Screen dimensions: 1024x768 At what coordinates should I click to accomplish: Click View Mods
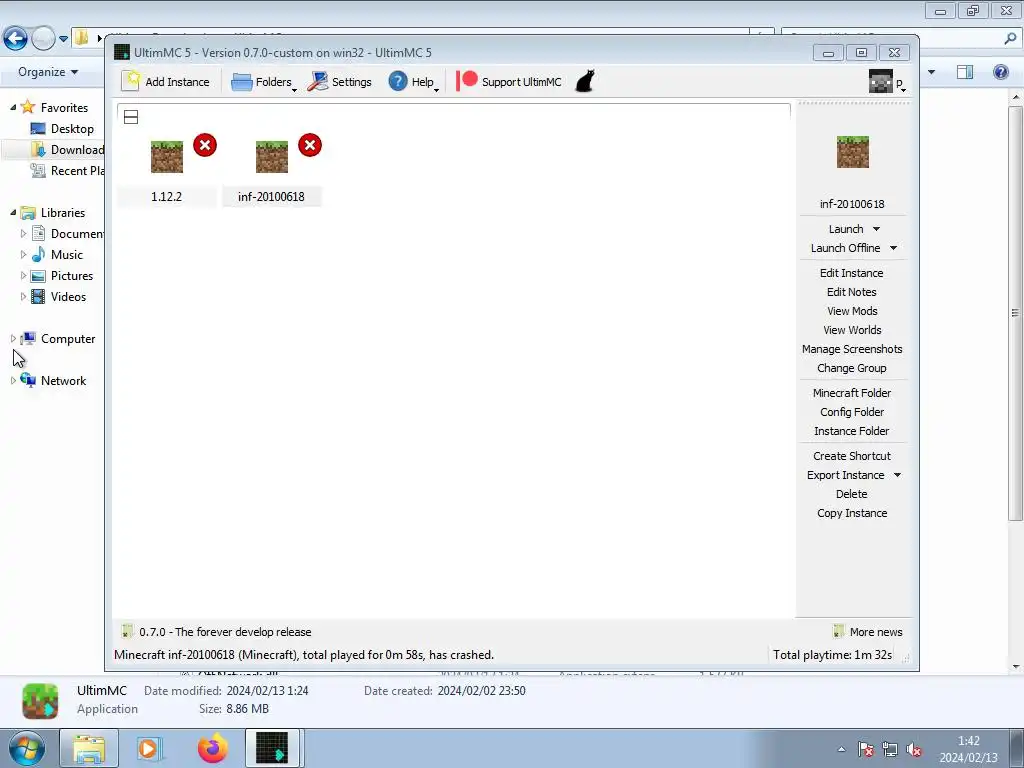click(852, 311)
